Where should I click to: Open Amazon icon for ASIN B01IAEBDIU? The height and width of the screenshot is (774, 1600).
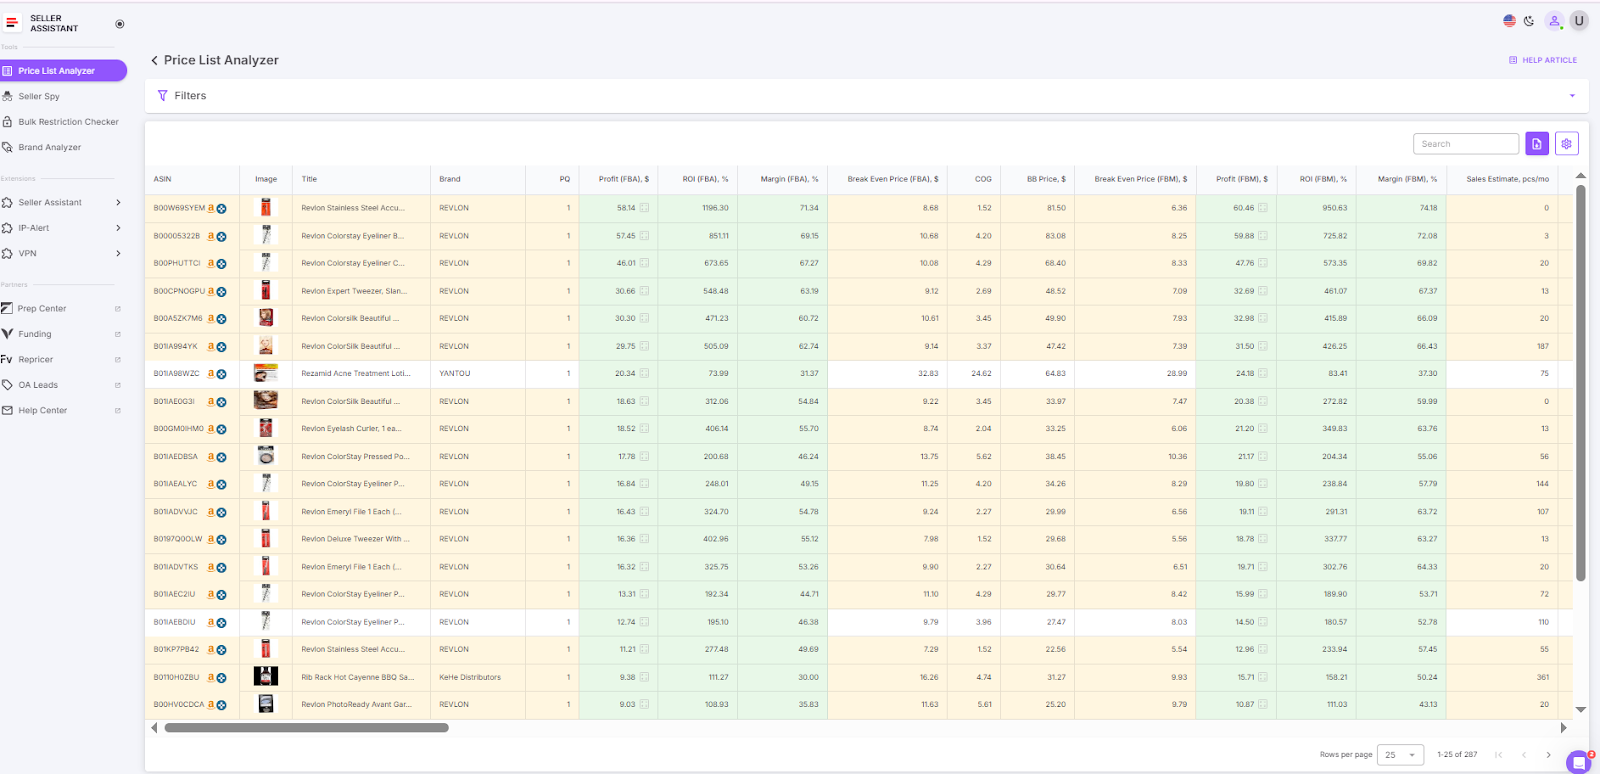(x=211, y=622)
